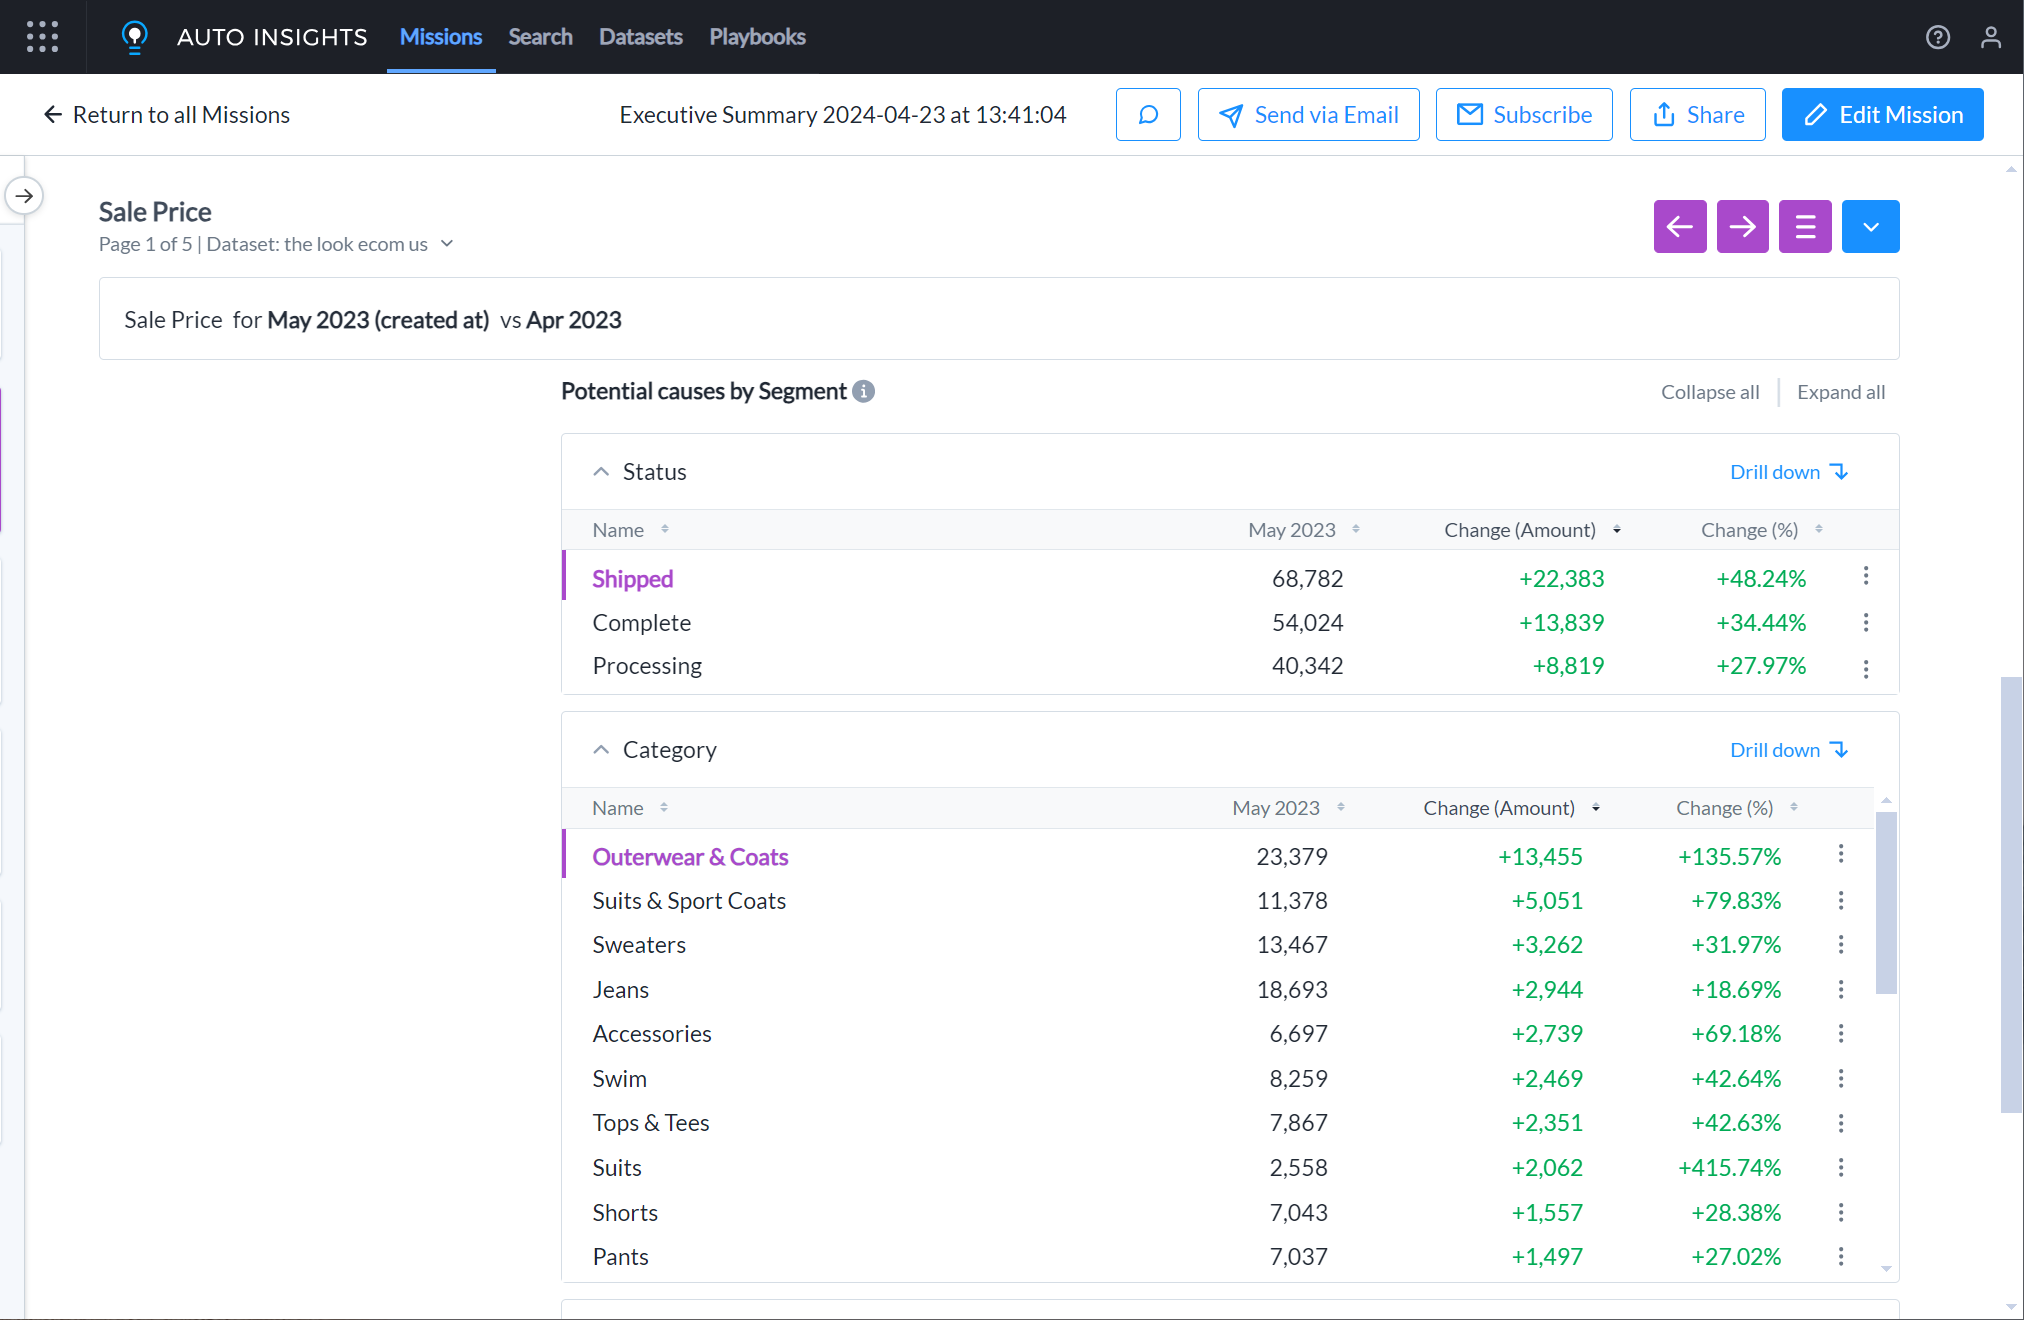The image size is (2024, 1320).
Task: Open the help question mark icon
Action: [1938, 37]
